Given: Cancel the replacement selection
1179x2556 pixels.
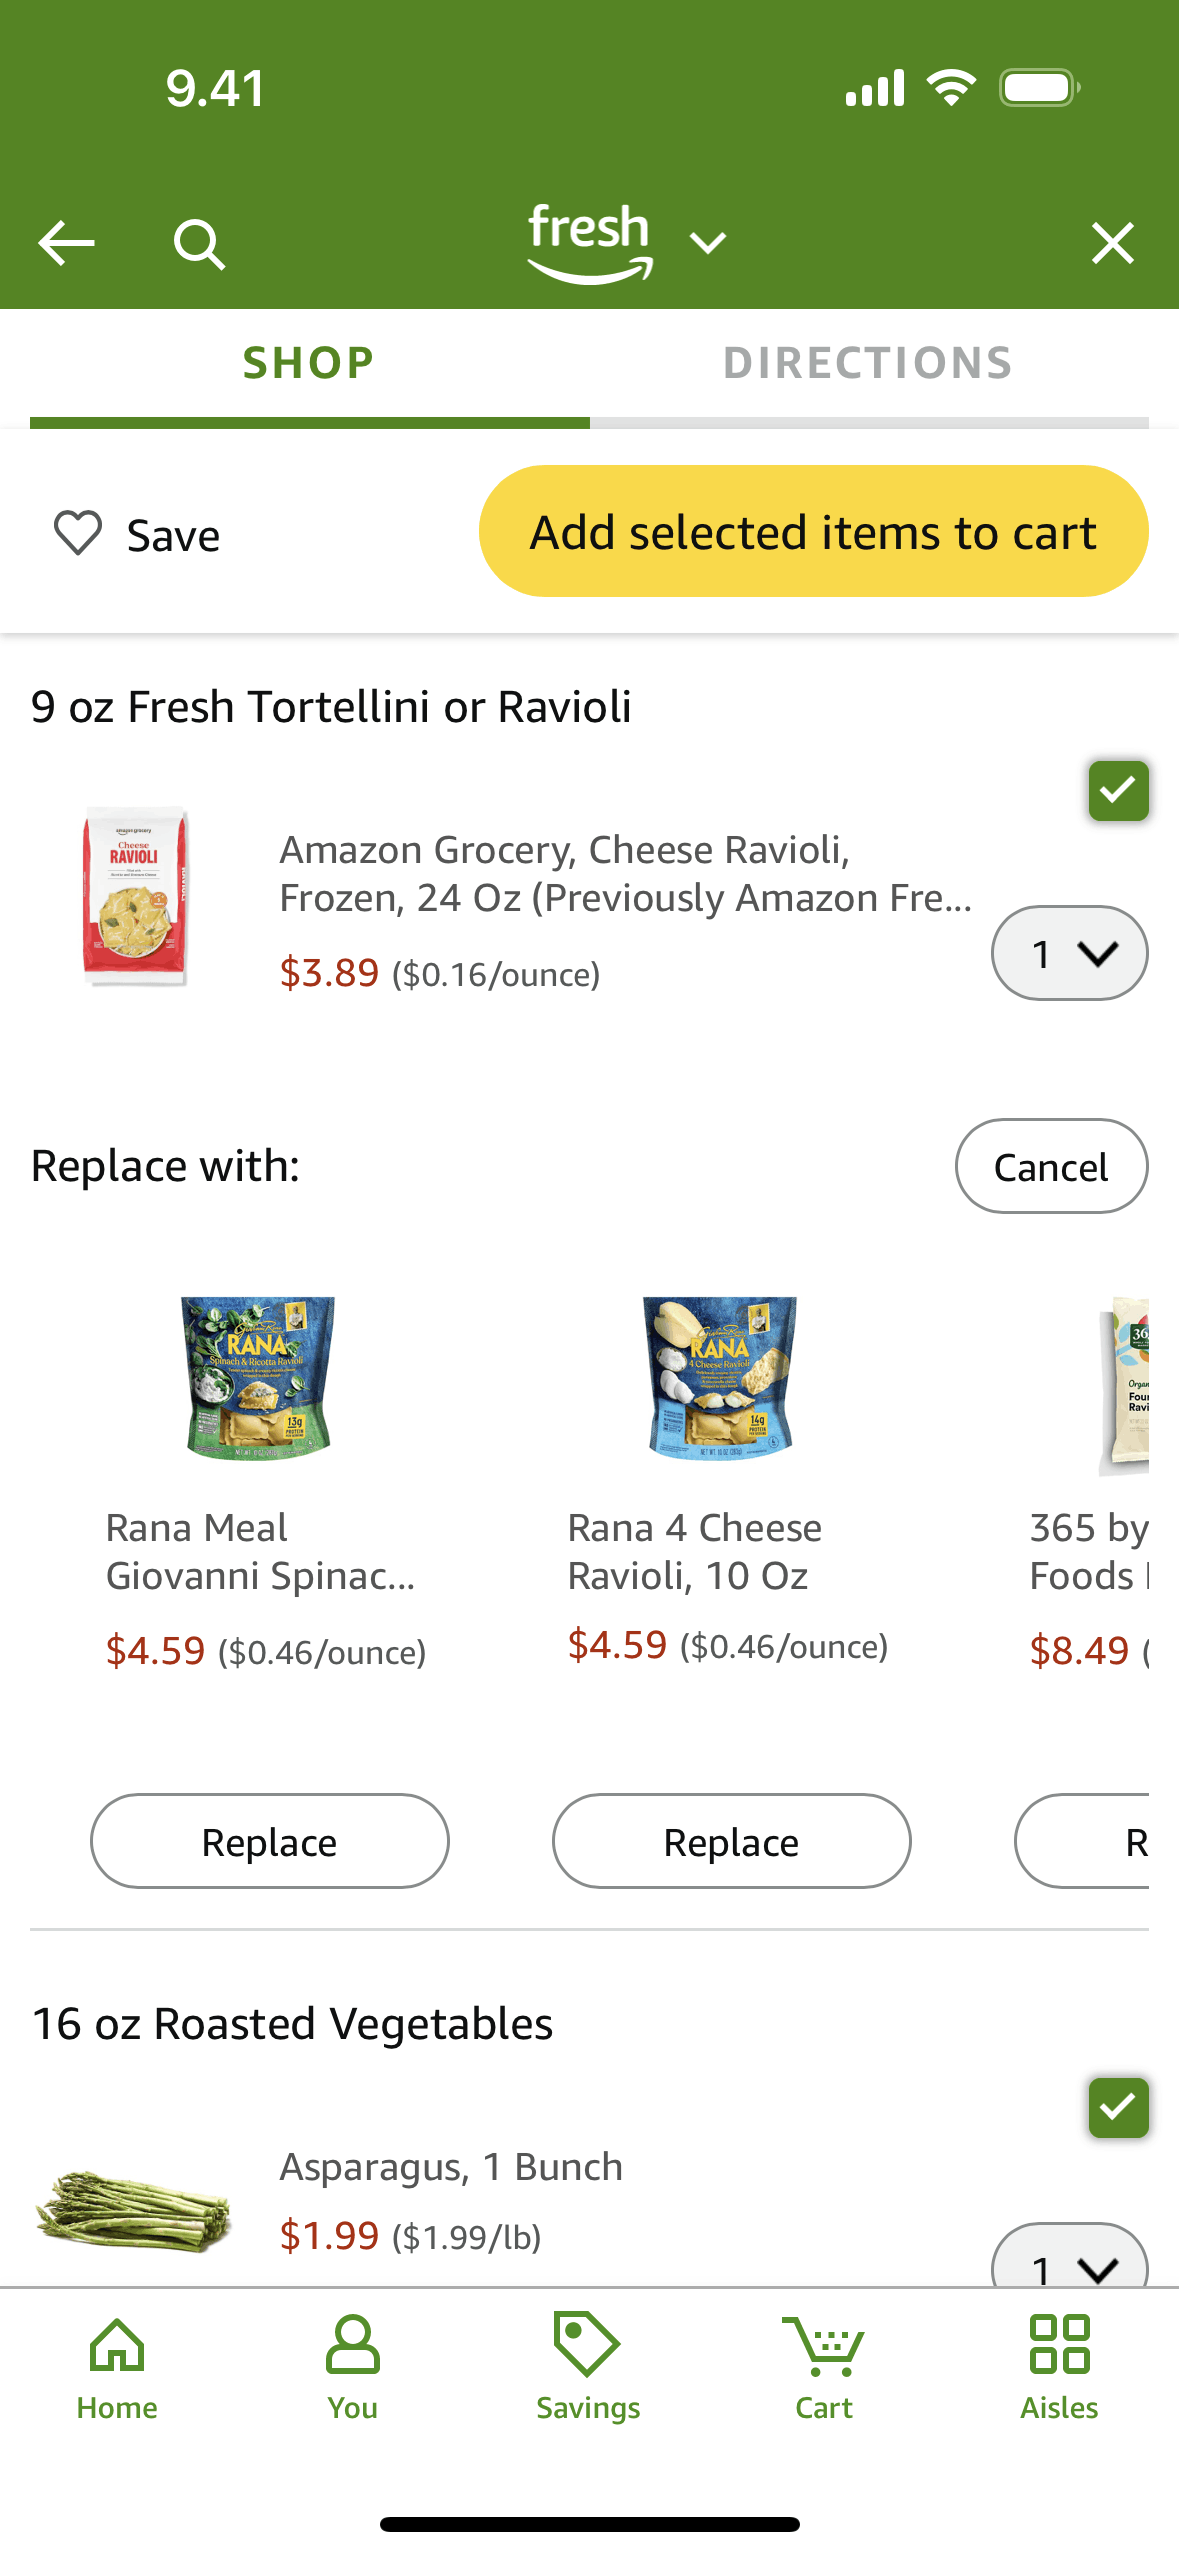Looking at the screenshot, I should tap(1051, 1166).
